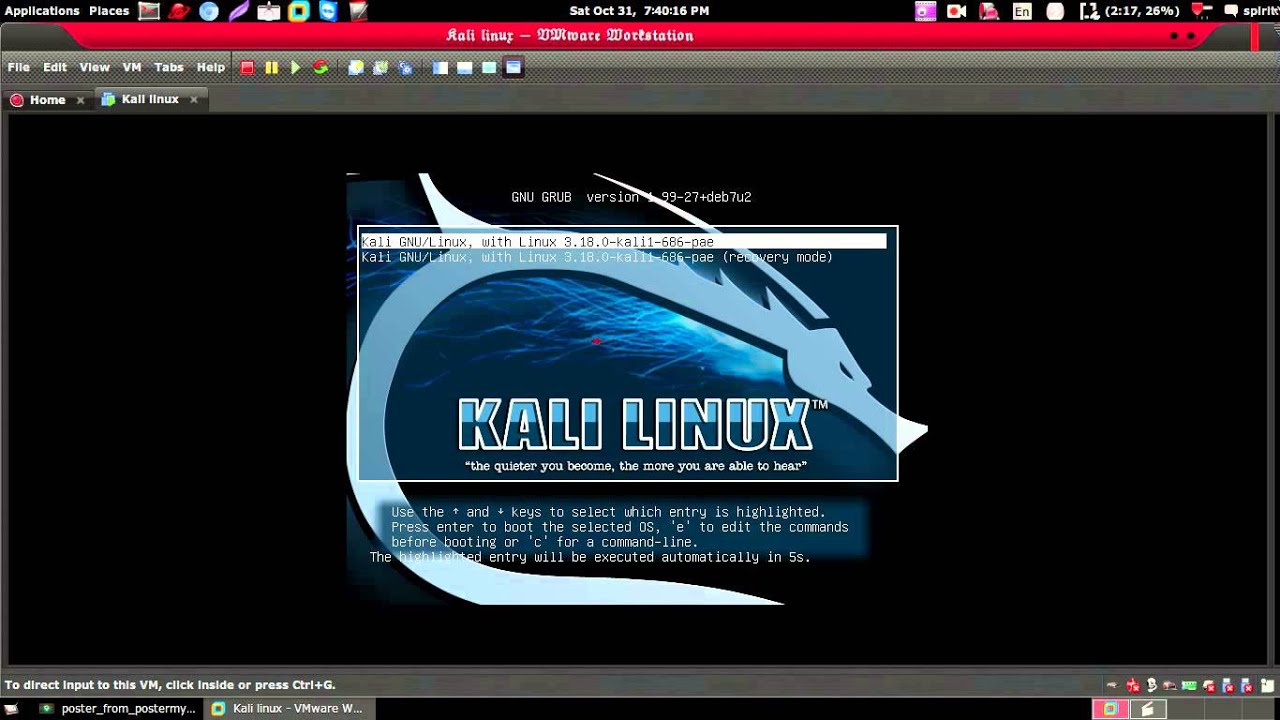The height and width of the screenshot is (720, 1280).
Task: Click the green Power On play icon
Action: pos(295,68)
